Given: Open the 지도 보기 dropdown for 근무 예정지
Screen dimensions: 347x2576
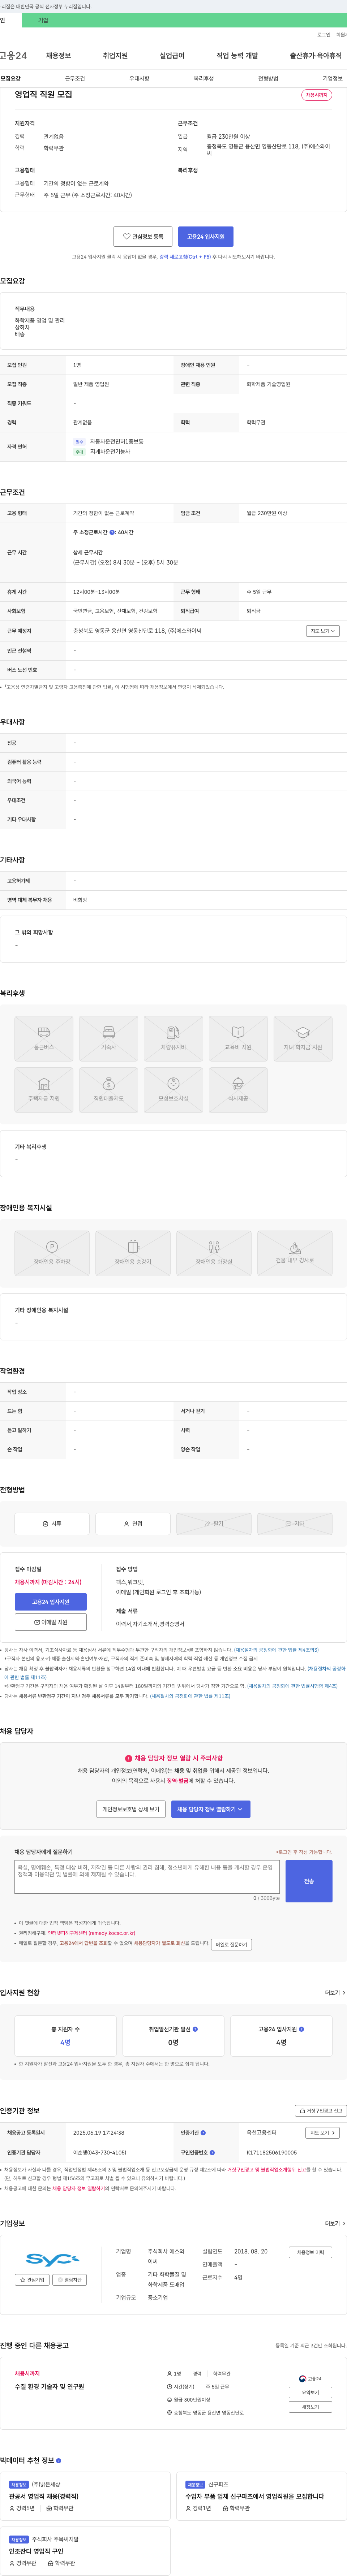Looking at the screenshot, I should (x=323, y=631).
